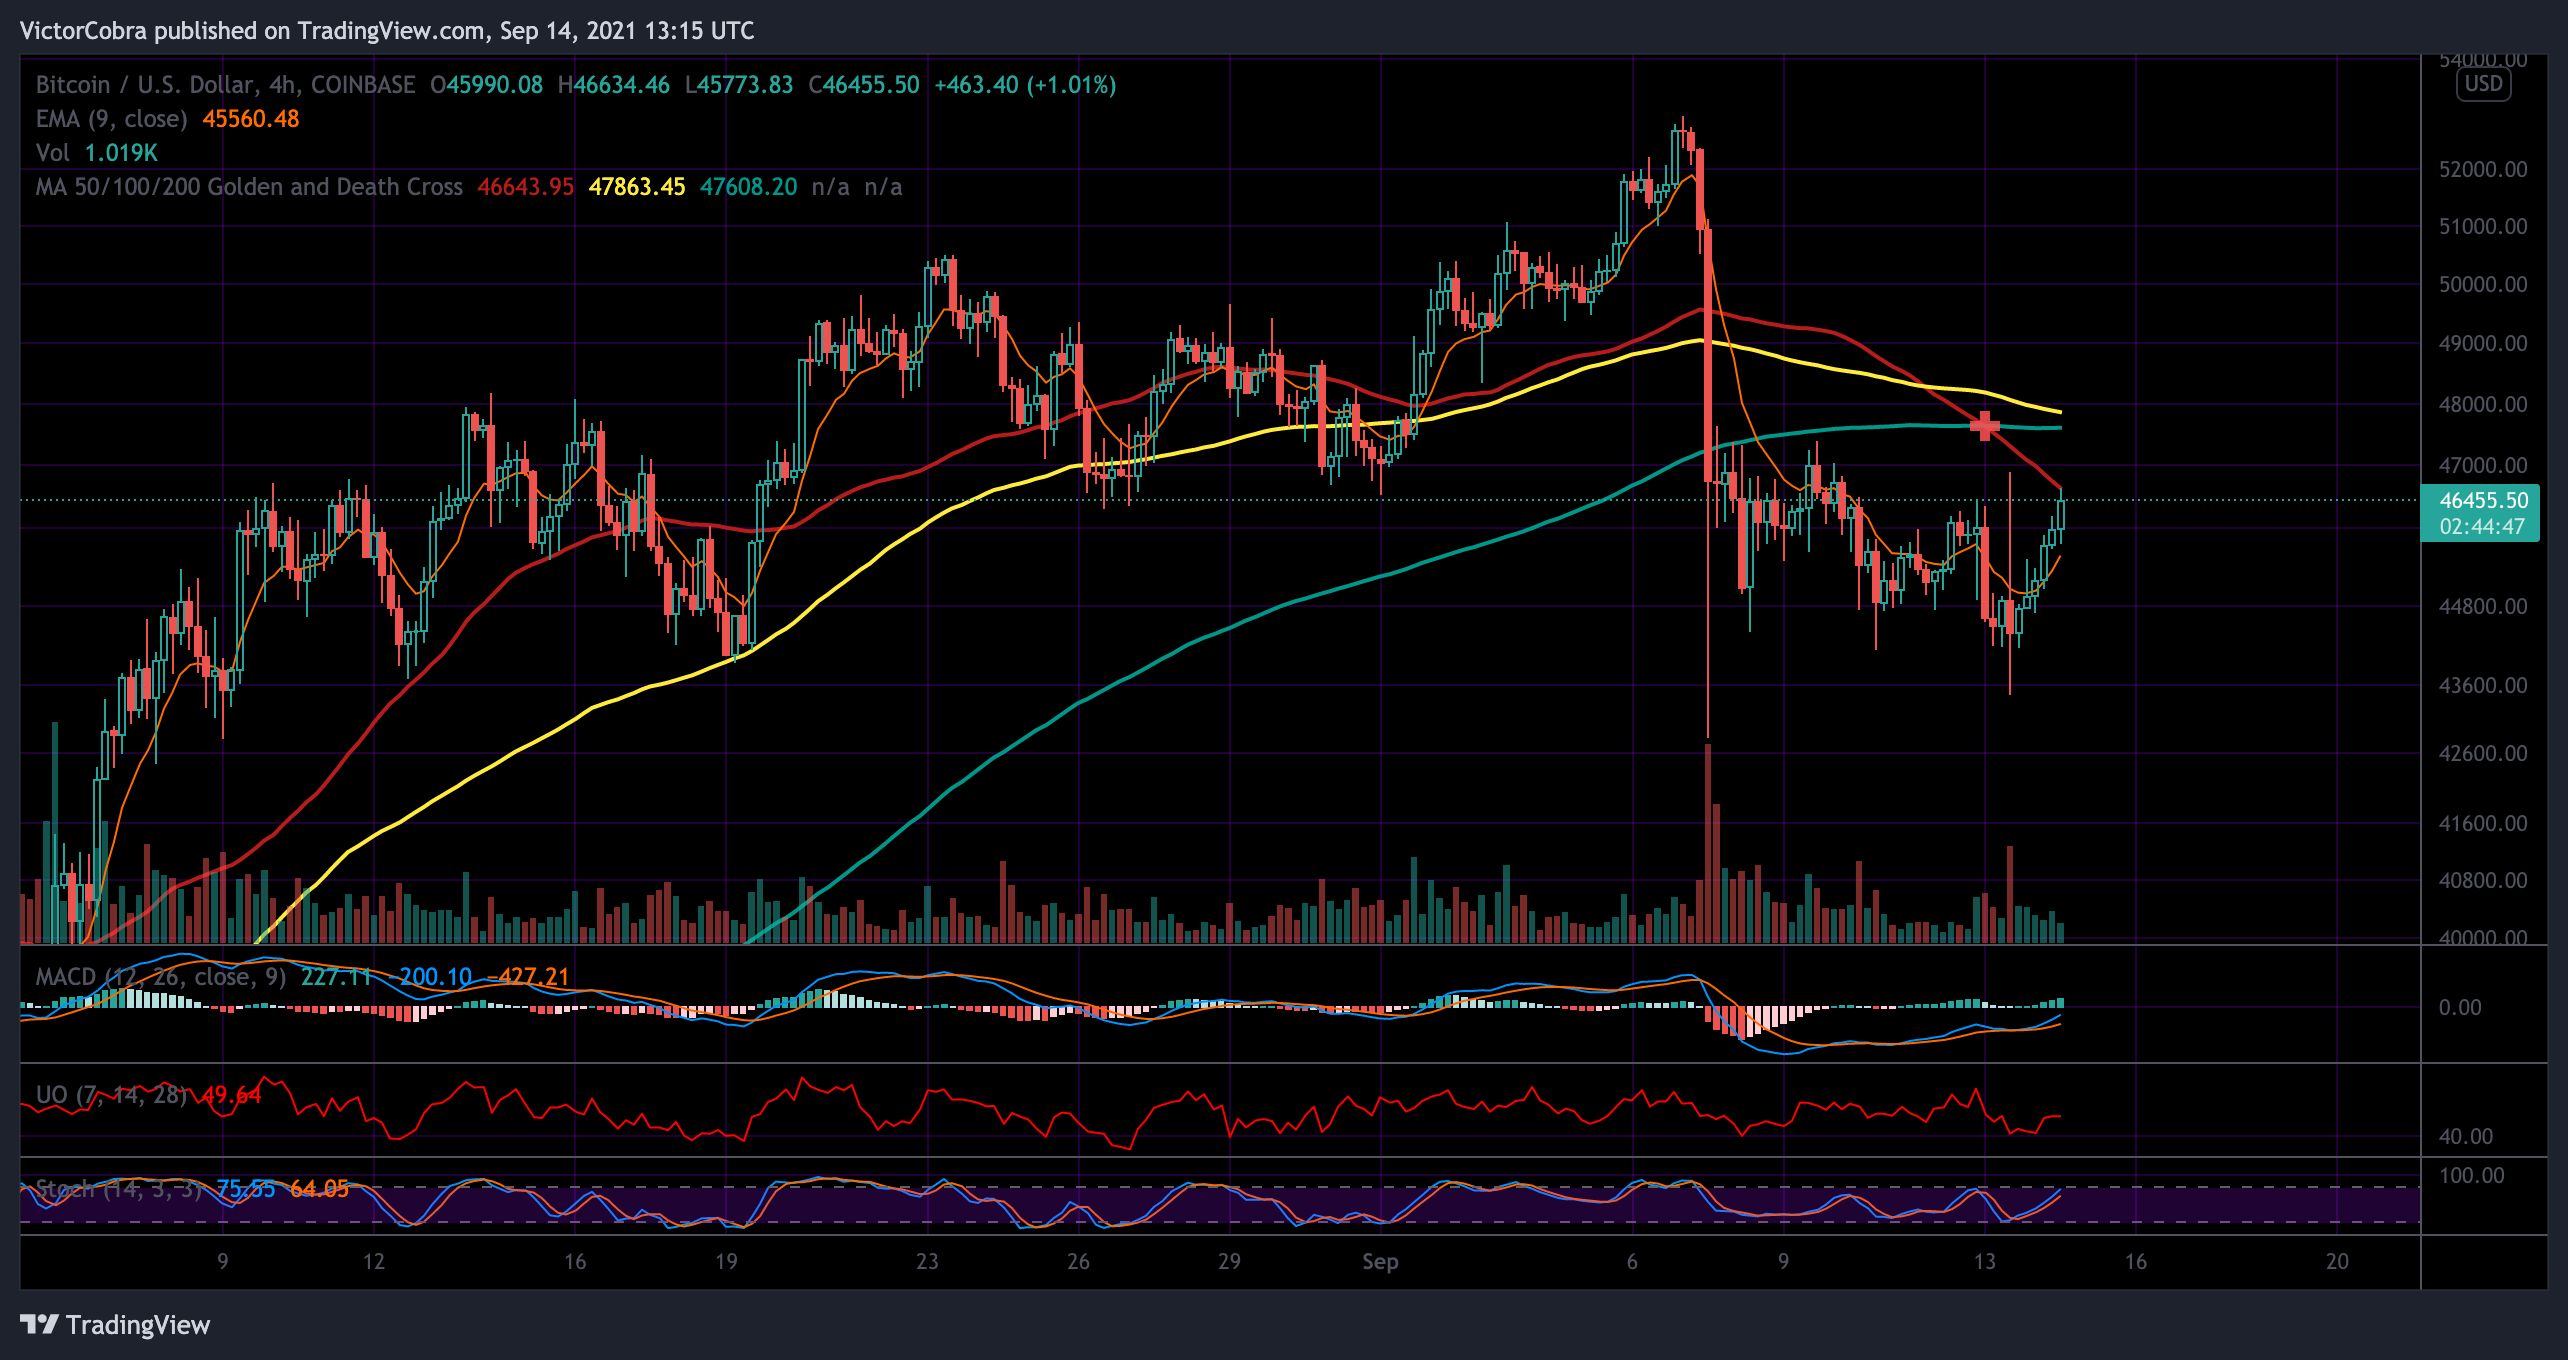2568x1360 pixels.
Task: Click the TradingView logo at bottom left
Action: [x=116, y=1325]
